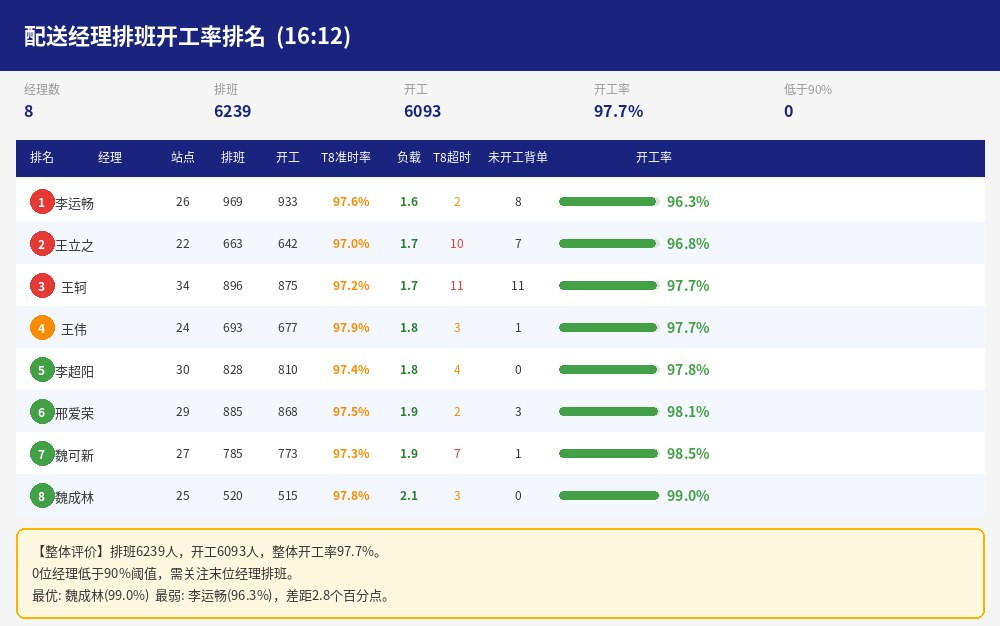The width and height of the screenshot is (1000, 626).
Task: Click the red rank 3 badge
Action: click(42, 286)
